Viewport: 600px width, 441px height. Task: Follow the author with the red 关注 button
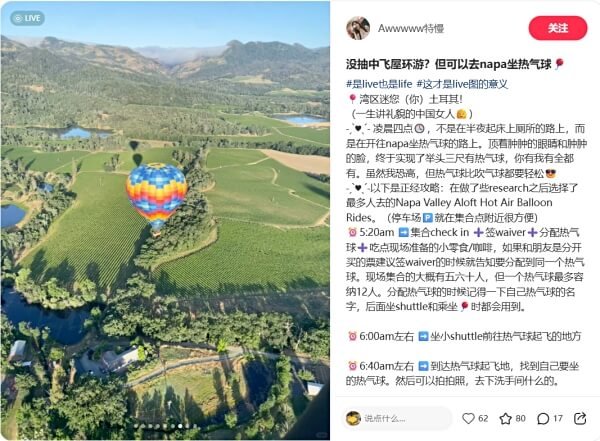pos(558,28)
